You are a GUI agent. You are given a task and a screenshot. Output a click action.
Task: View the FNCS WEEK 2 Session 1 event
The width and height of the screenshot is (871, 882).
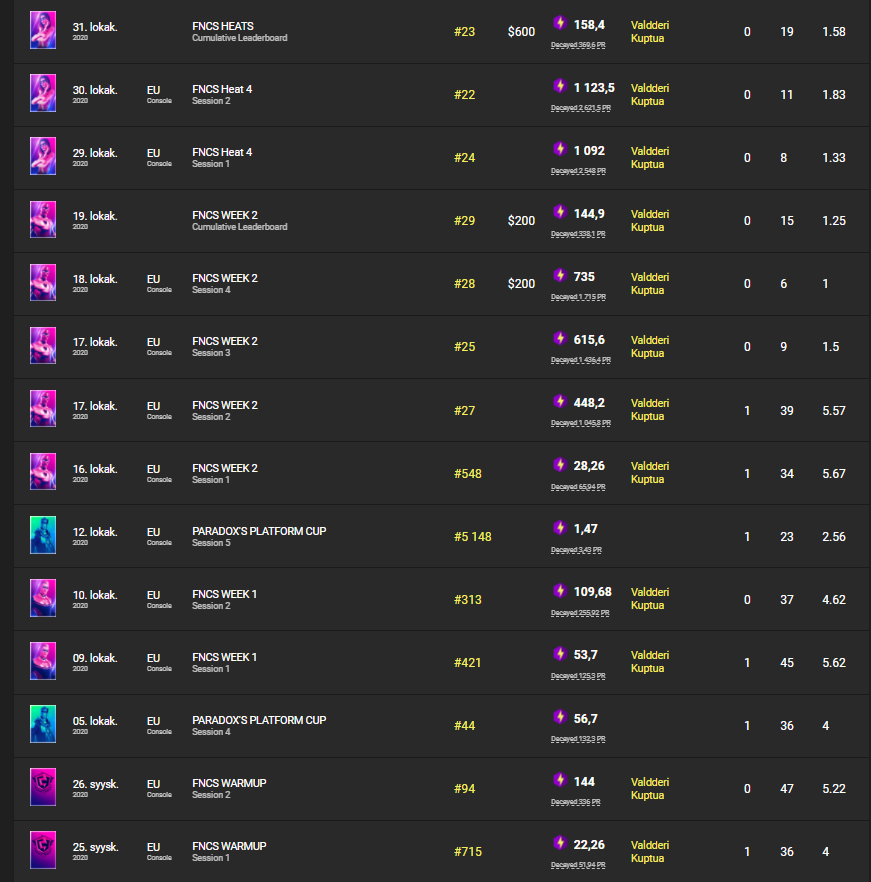pos(225,474)
